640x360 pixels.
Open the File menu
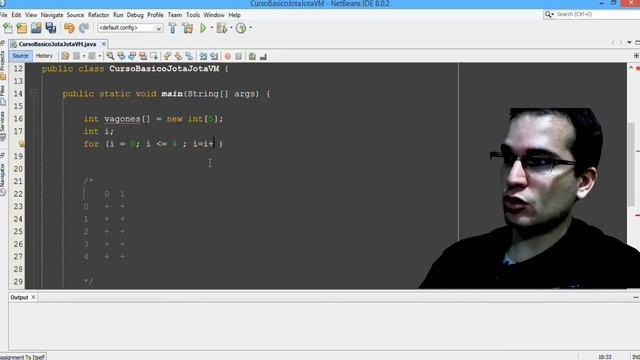pyautogui.click(x=4, y=15)
